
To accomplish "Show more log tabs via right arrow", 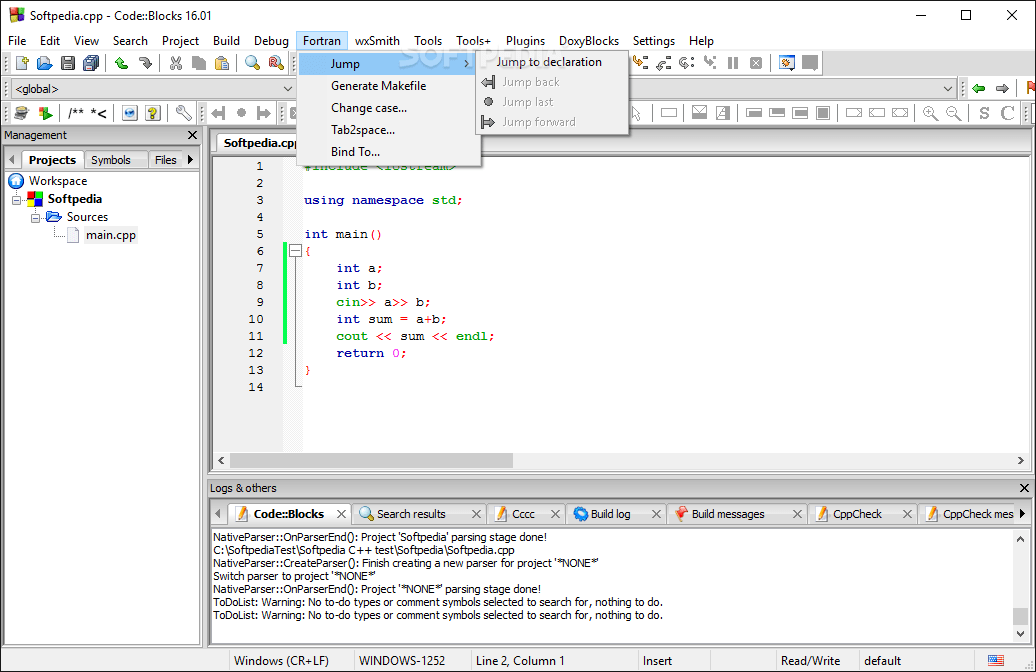I will pos(1023,513).
